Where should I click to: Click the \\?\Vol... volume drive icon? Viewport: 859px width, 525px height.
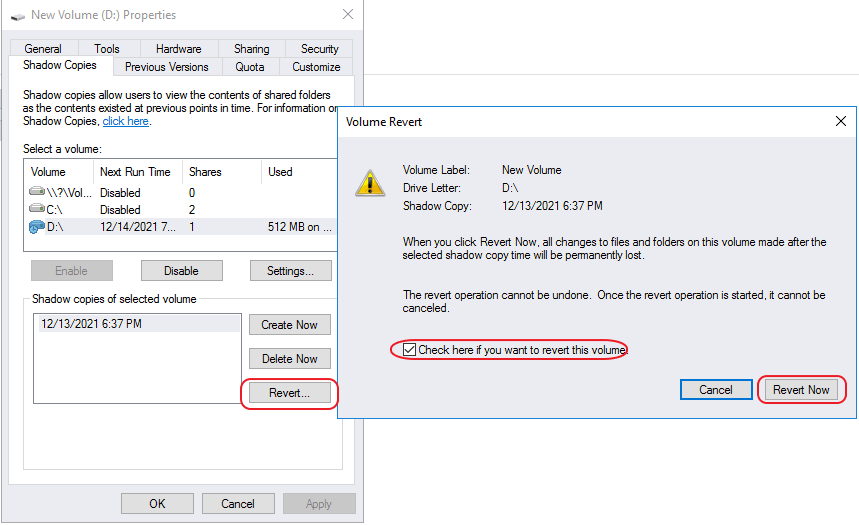[37, 192]
